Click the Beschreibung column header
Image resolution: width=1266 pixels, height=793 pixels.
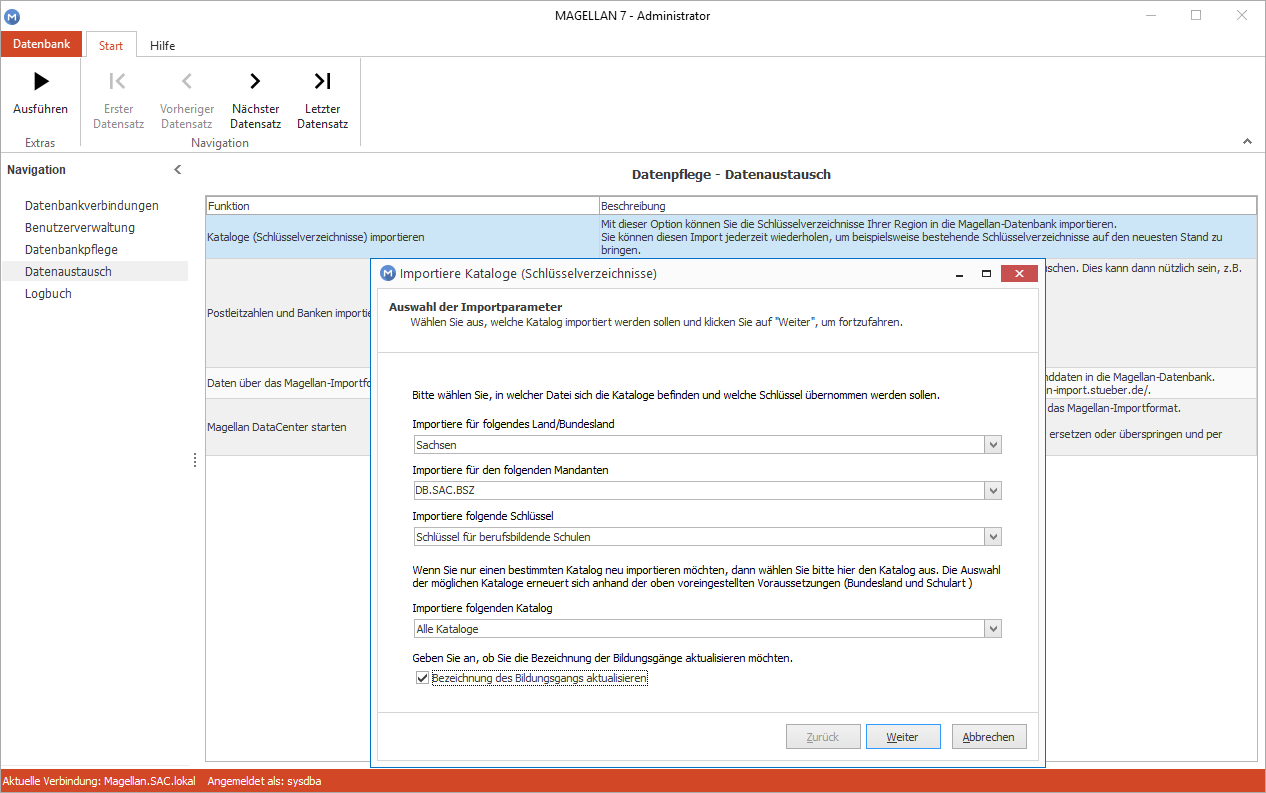[927, 206]
